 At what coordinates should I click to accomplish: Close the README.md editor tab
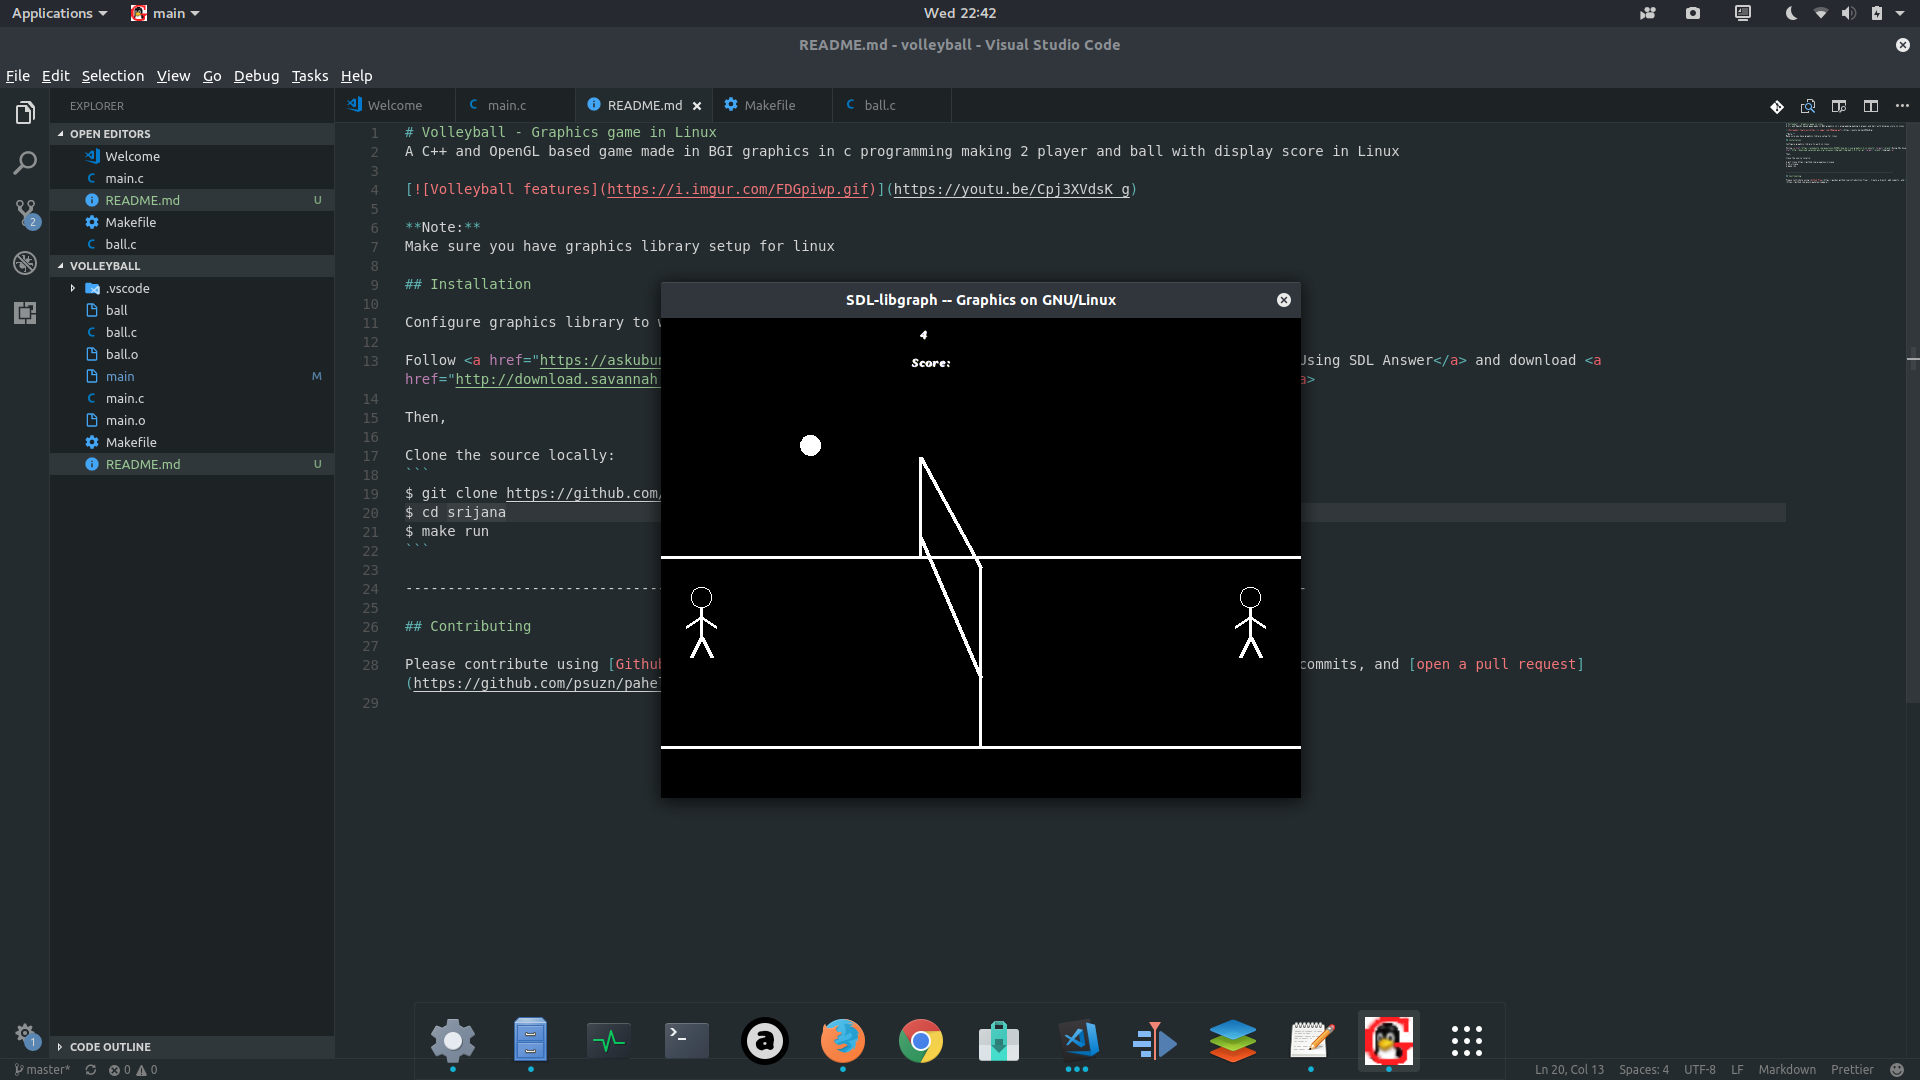[697, 106]
